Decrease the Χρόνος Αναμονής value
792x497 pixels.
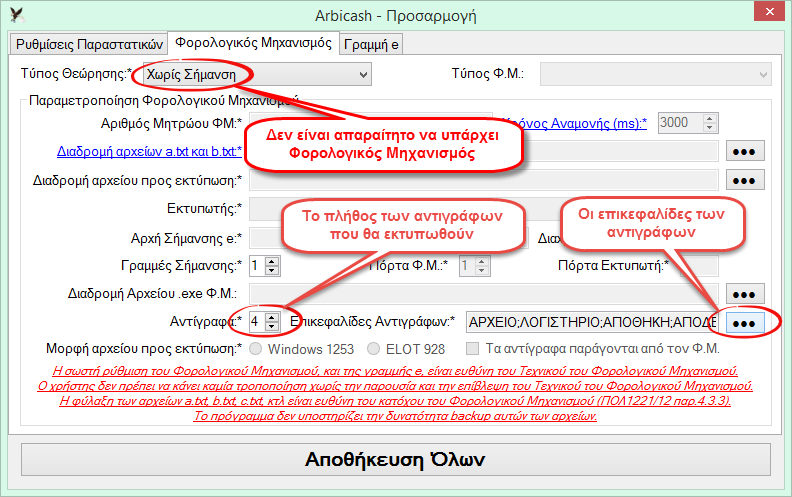710,127
